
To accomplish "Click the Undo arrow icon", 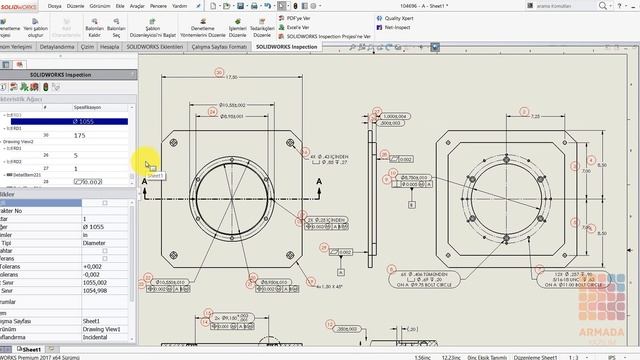I will 267,6.
